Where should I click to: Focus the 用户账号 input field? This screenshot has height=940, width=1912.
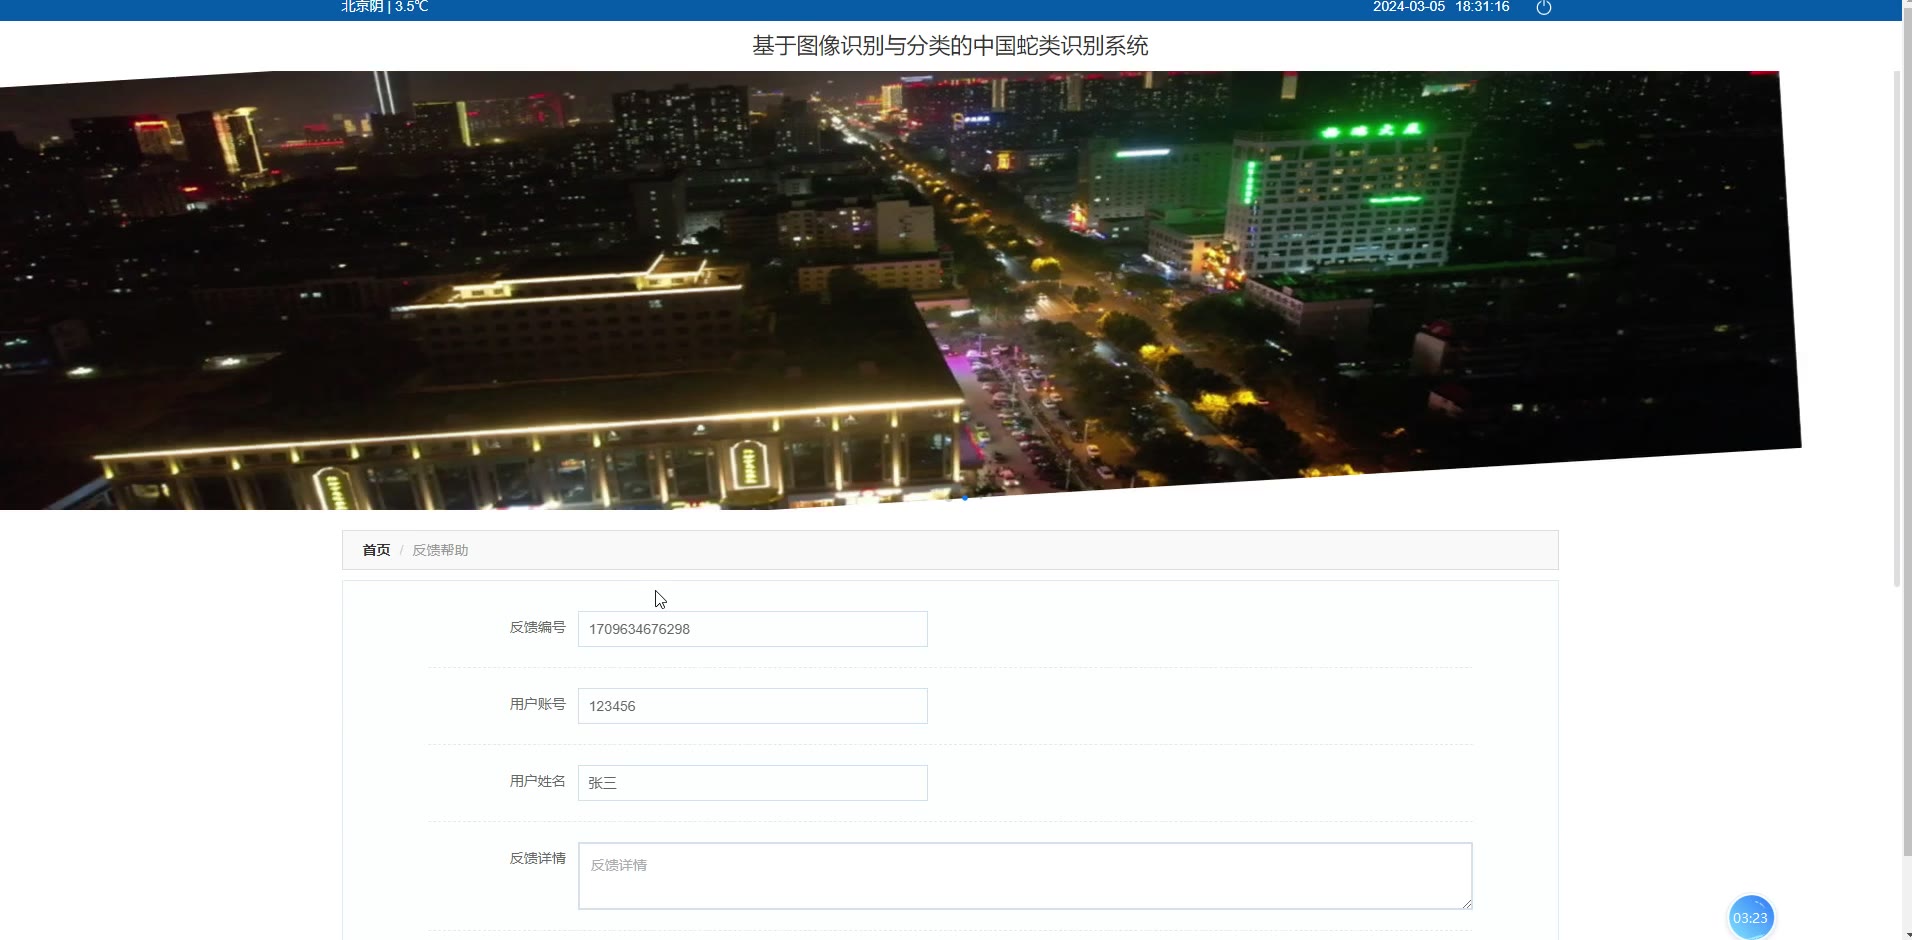(x=753, y=706)
